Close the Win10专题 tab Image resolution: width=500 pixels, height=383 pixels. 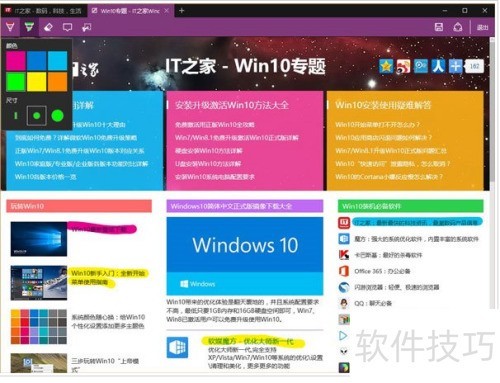pyautogui.click(x=167, y=11)
